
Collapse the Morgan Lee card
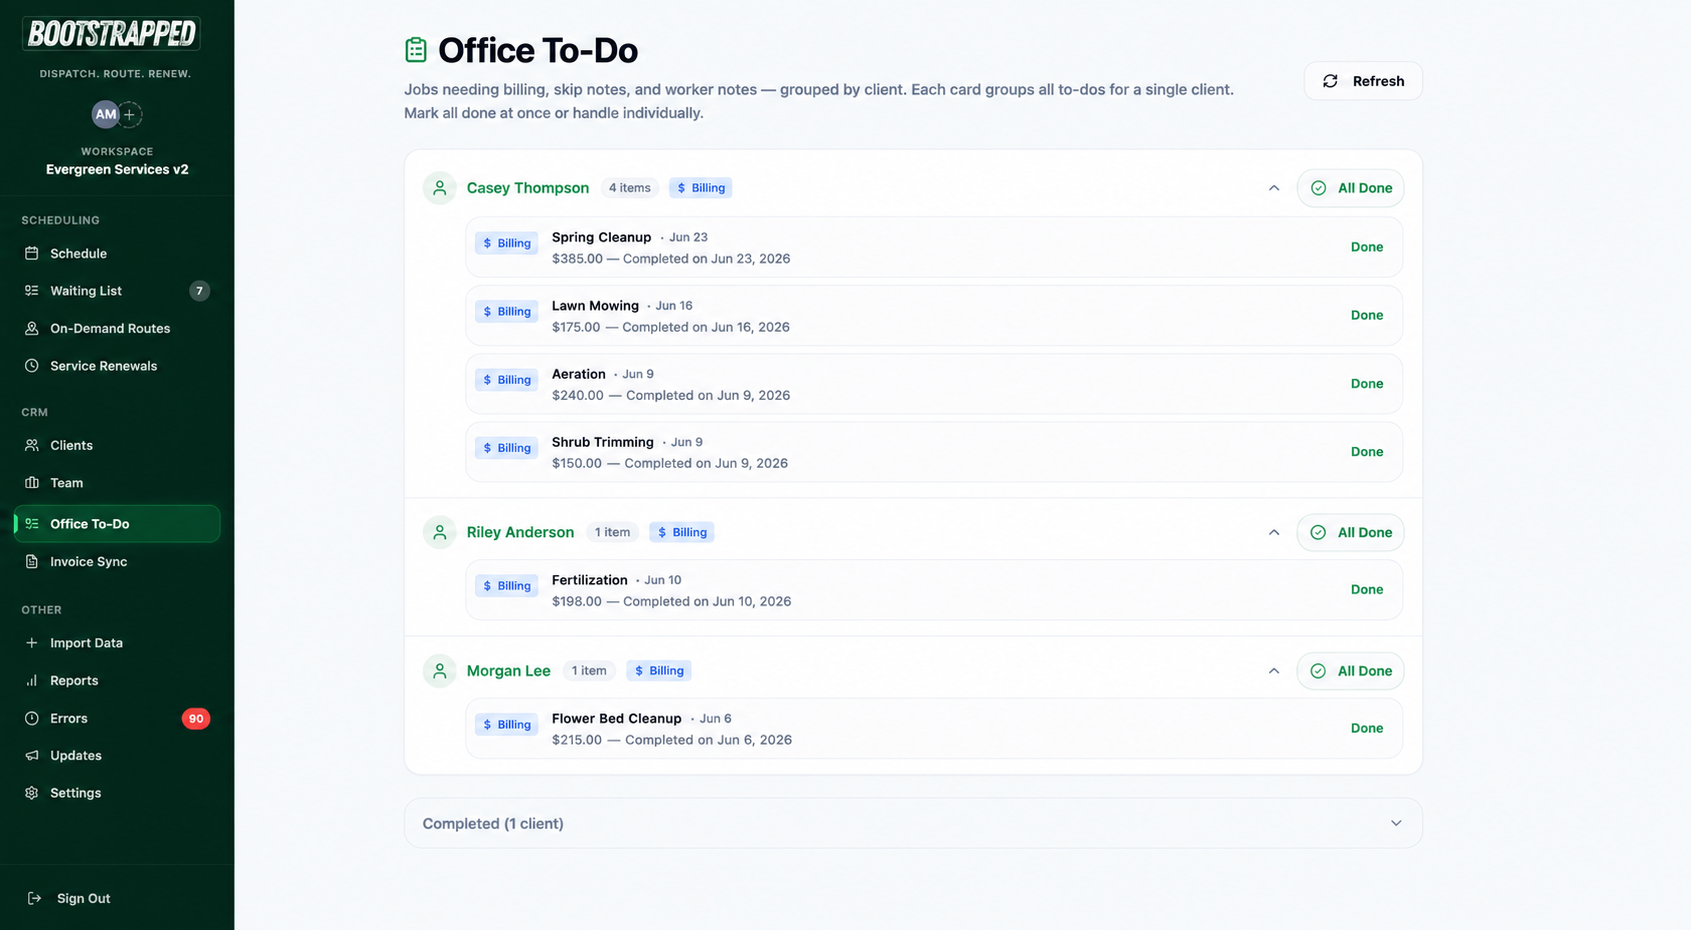tap(1274, 671)
